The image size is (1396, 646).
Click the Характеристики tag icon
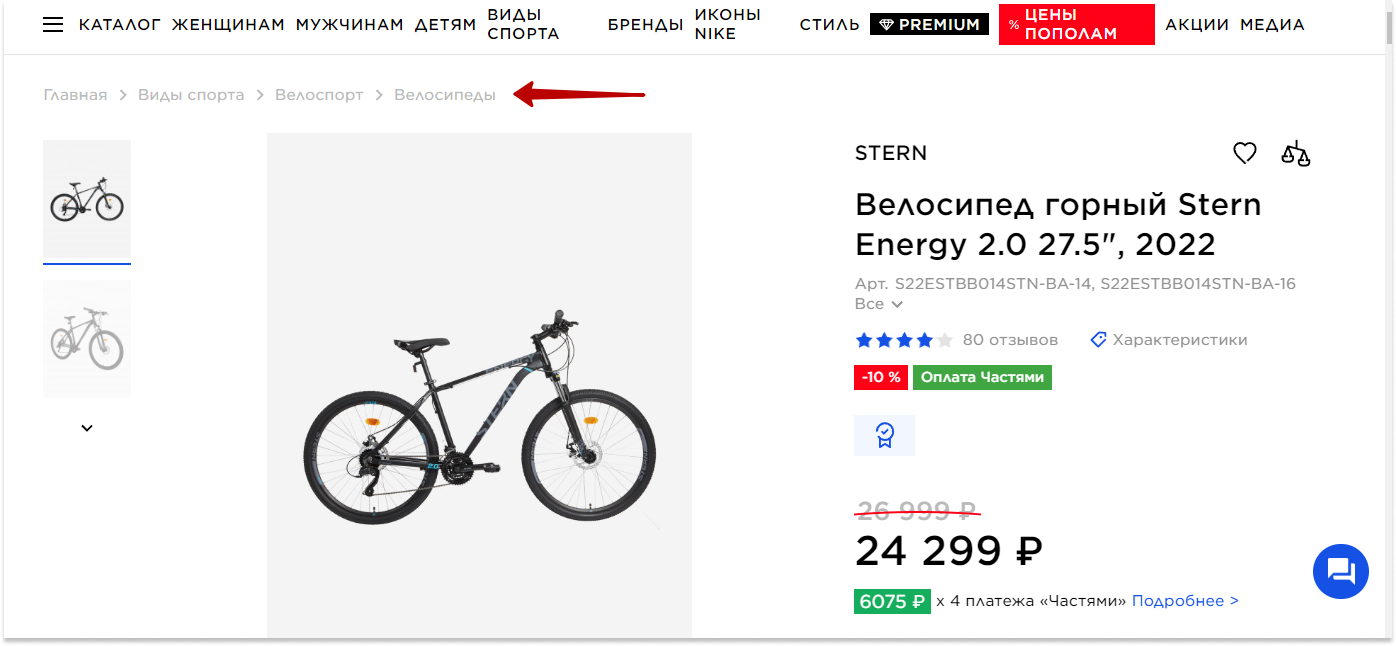tap(1098, 340)
